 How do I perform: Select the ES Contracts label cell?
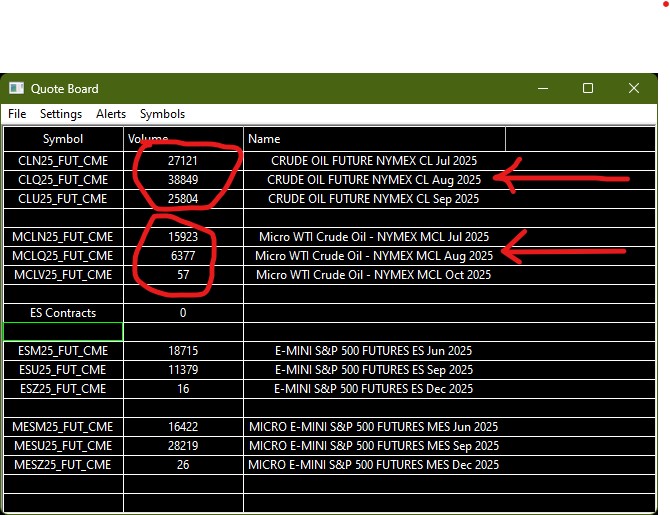point(63,313)
